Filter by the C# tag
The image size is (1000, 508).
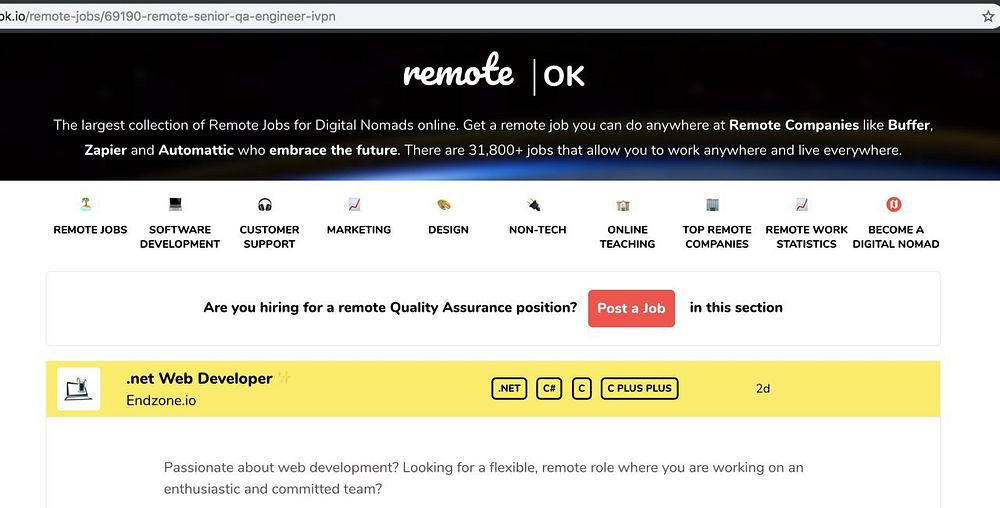[x=549, y=388]
